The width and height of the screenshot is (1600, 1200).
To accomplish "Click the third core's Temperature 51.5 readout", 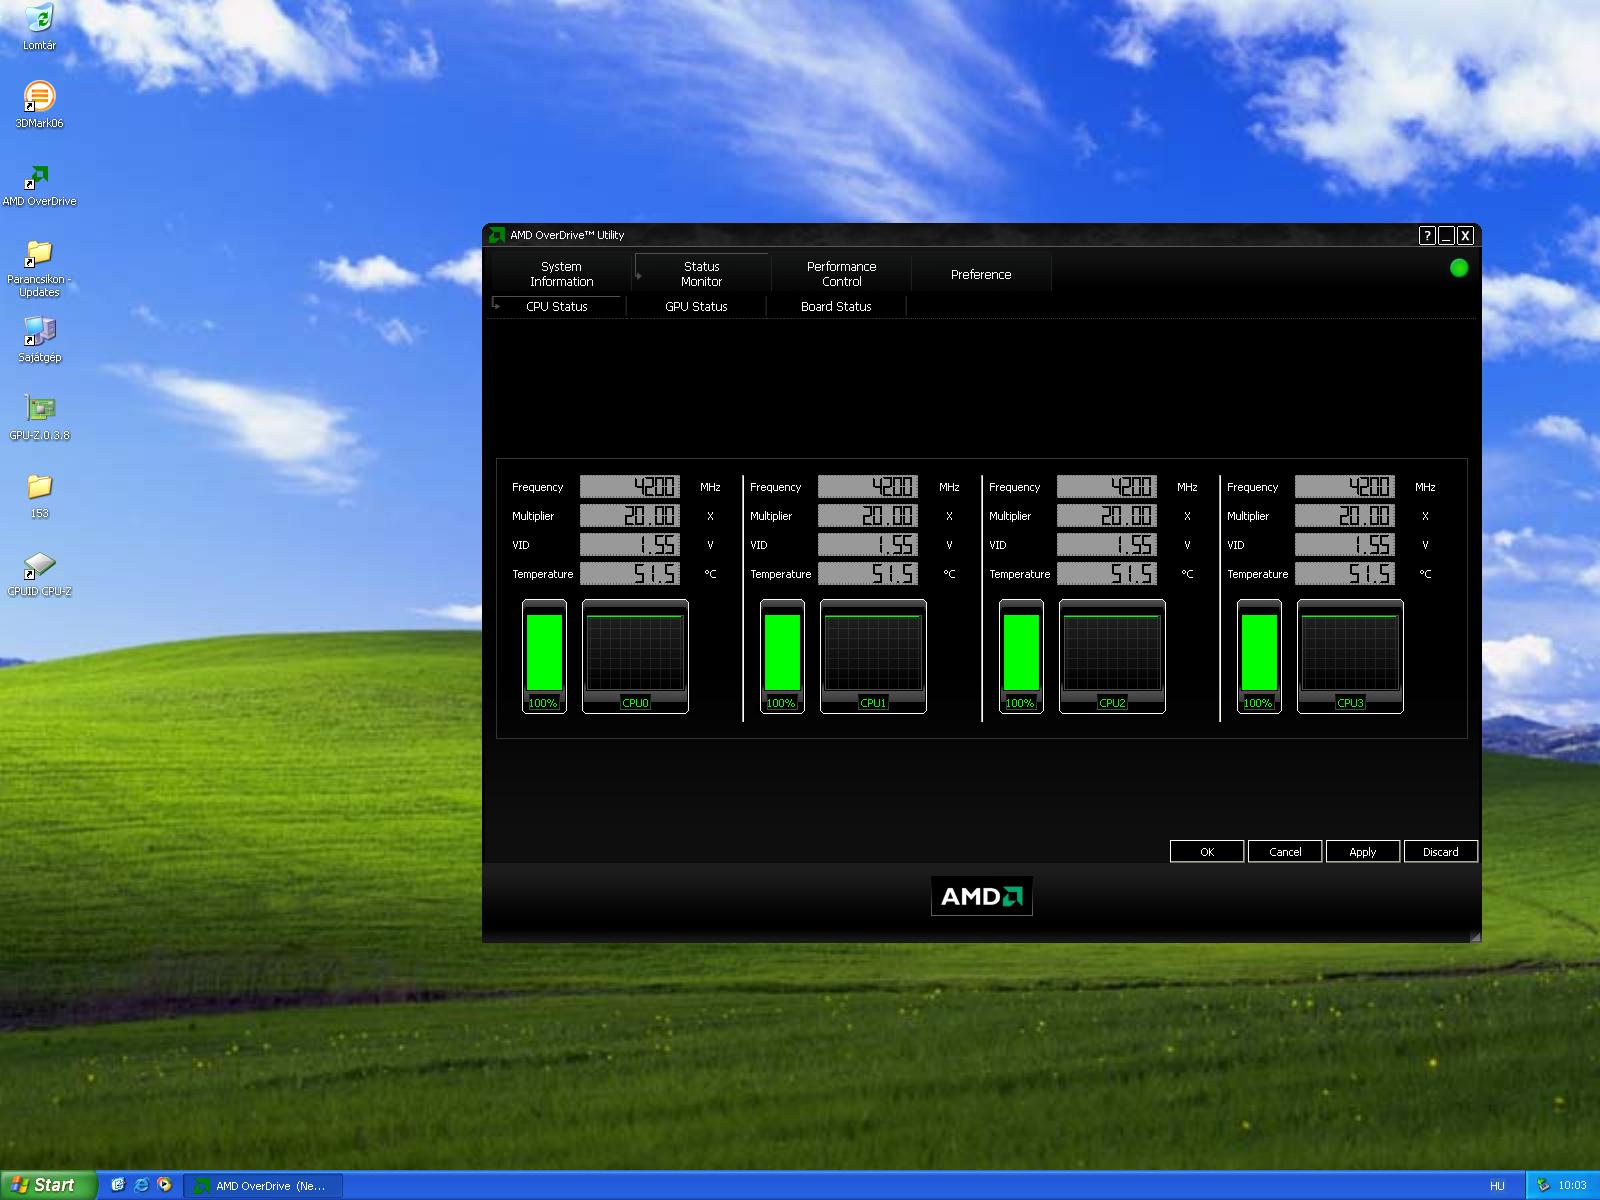I will pyautogui.click(x=1107, y=574).
